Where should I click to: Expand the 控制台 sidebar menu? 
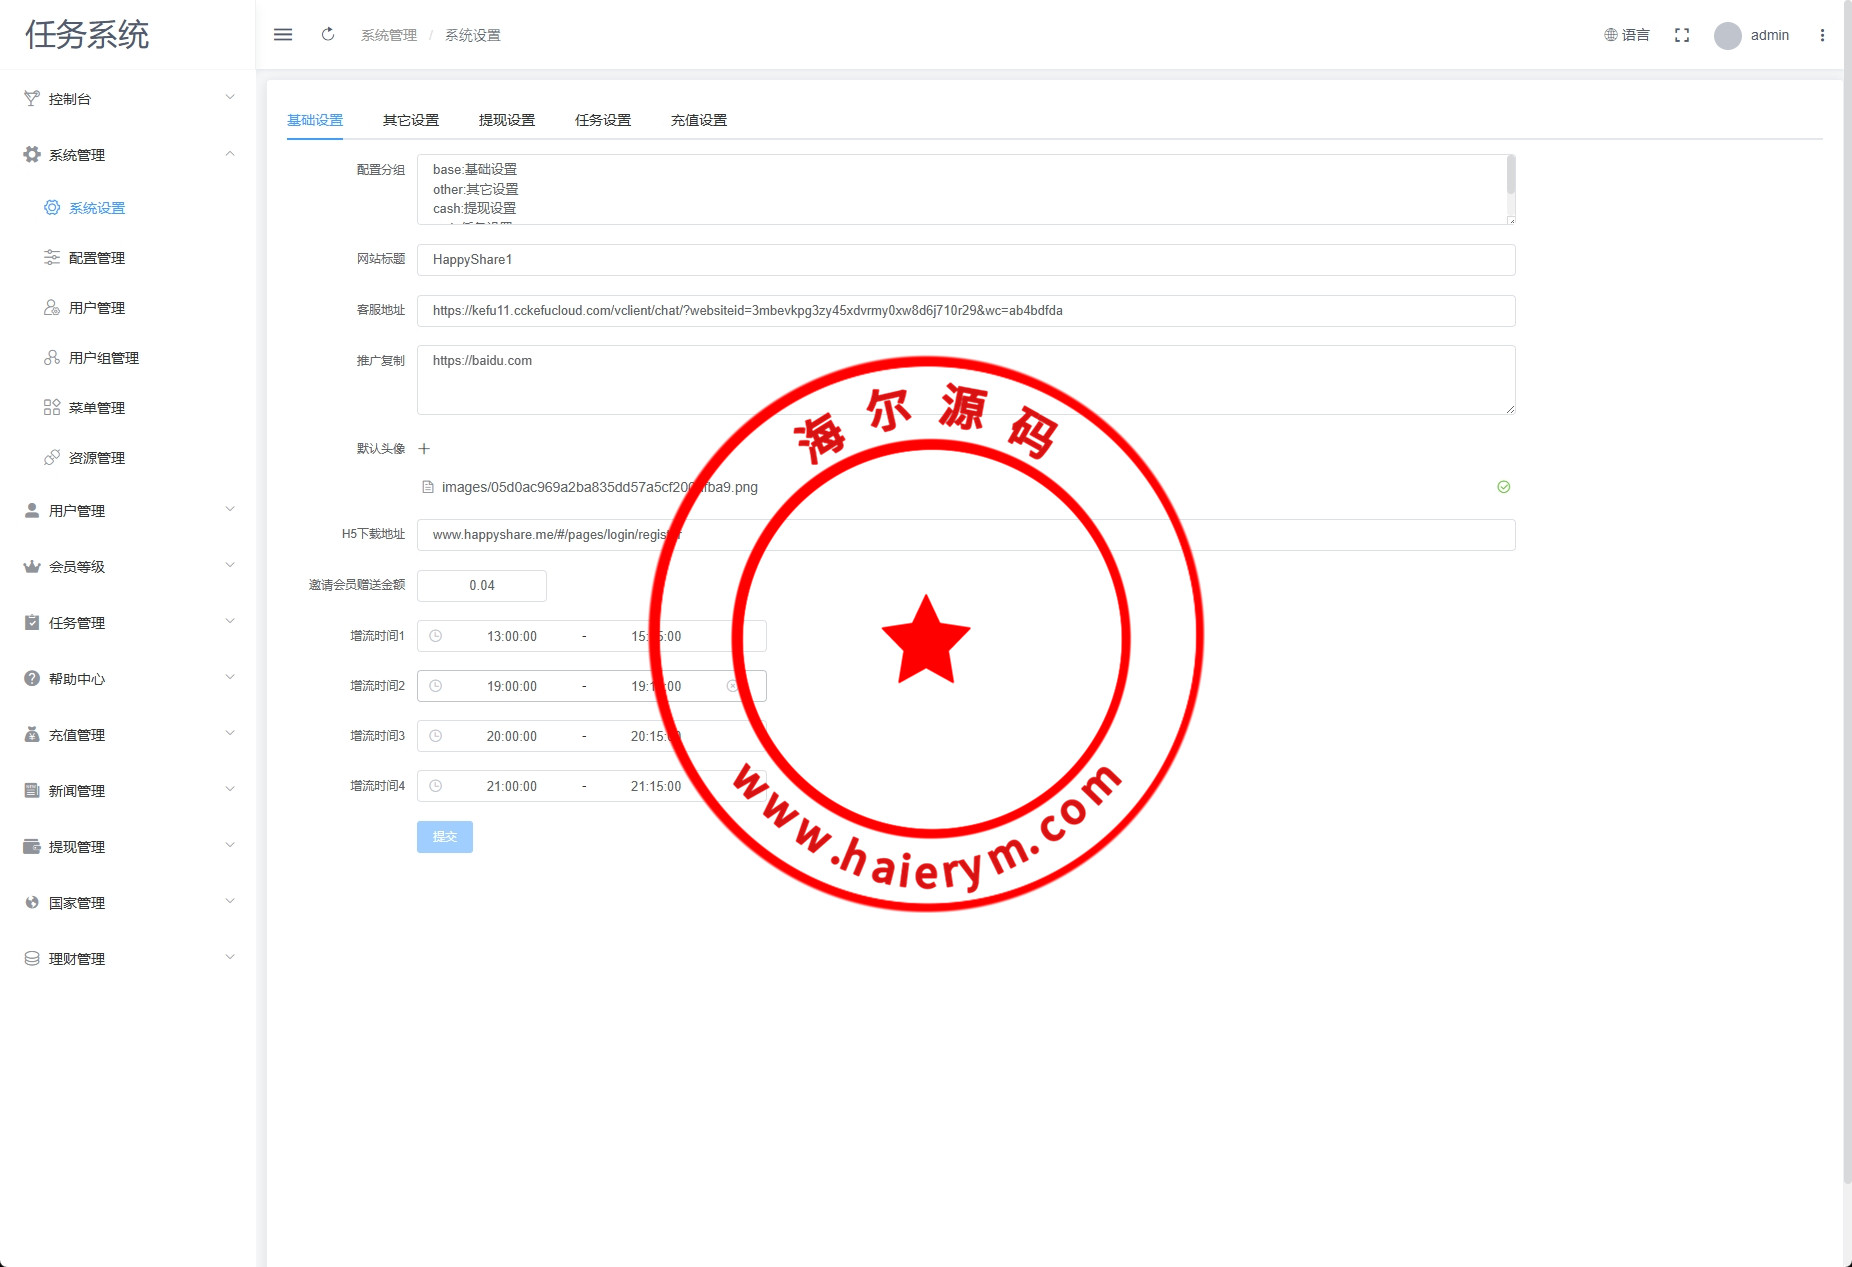pos(128,99)
